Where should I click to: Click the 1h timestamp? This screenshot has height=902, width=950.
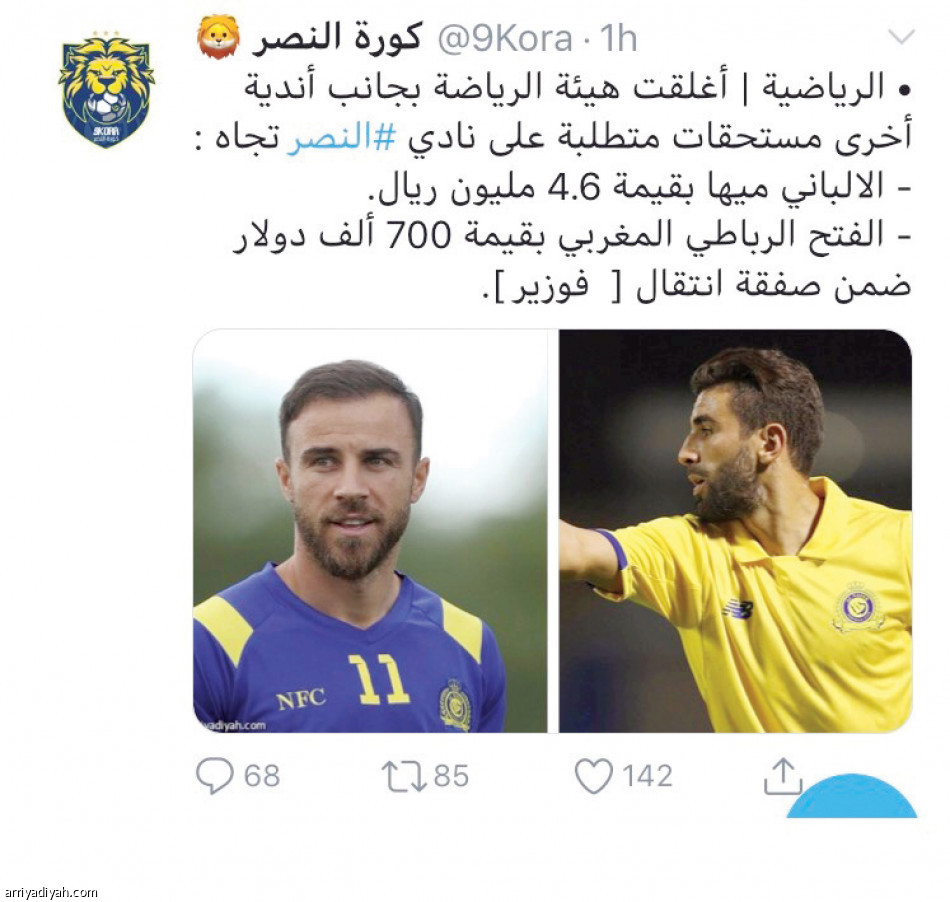click(619, 39)
